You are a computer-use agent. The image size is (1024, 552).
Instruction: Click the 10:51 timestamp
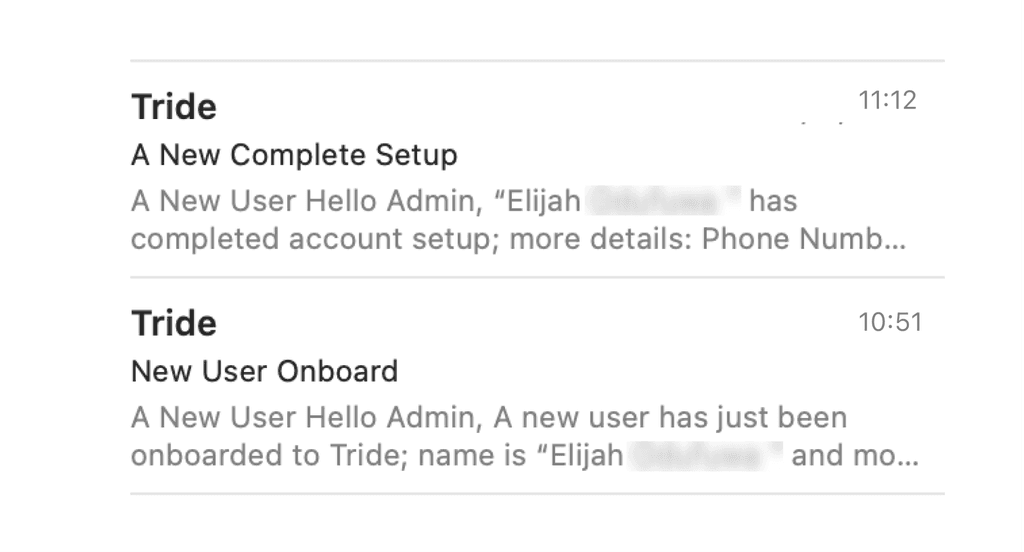(x=890, y=322)
